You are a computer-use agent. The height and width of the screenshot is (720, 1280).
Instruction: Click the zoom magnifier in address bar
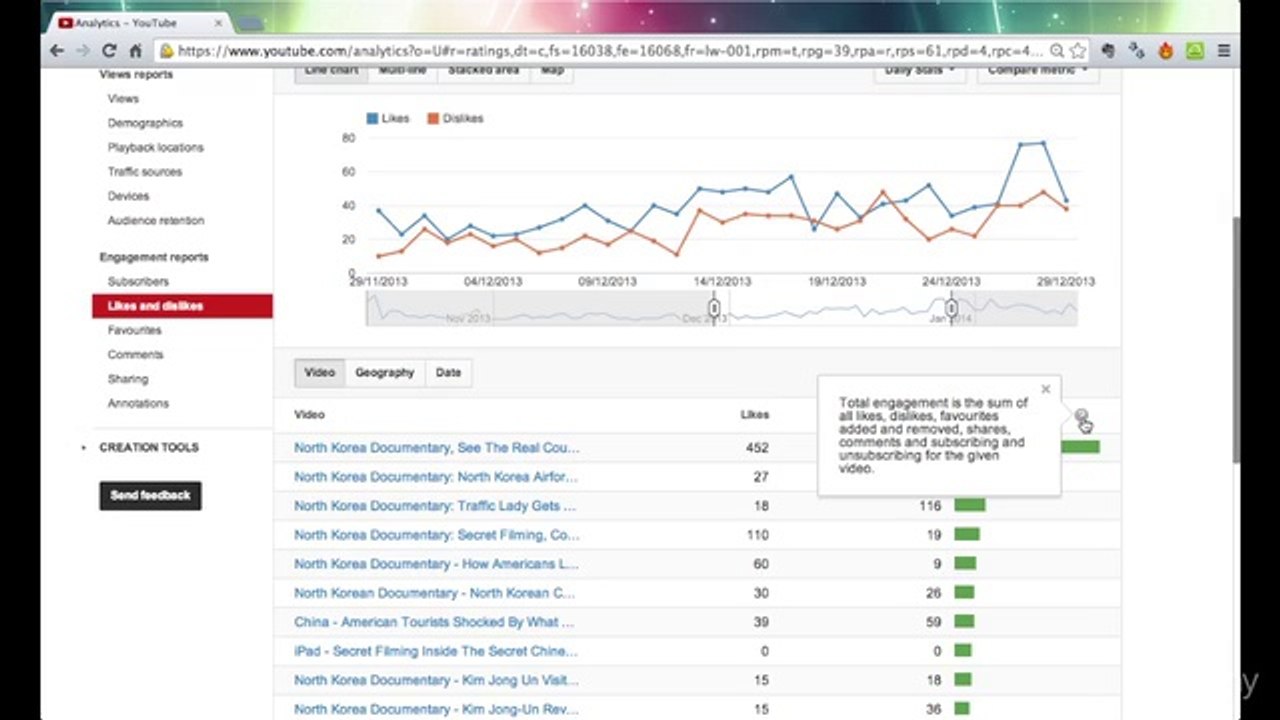[1057, 50]
